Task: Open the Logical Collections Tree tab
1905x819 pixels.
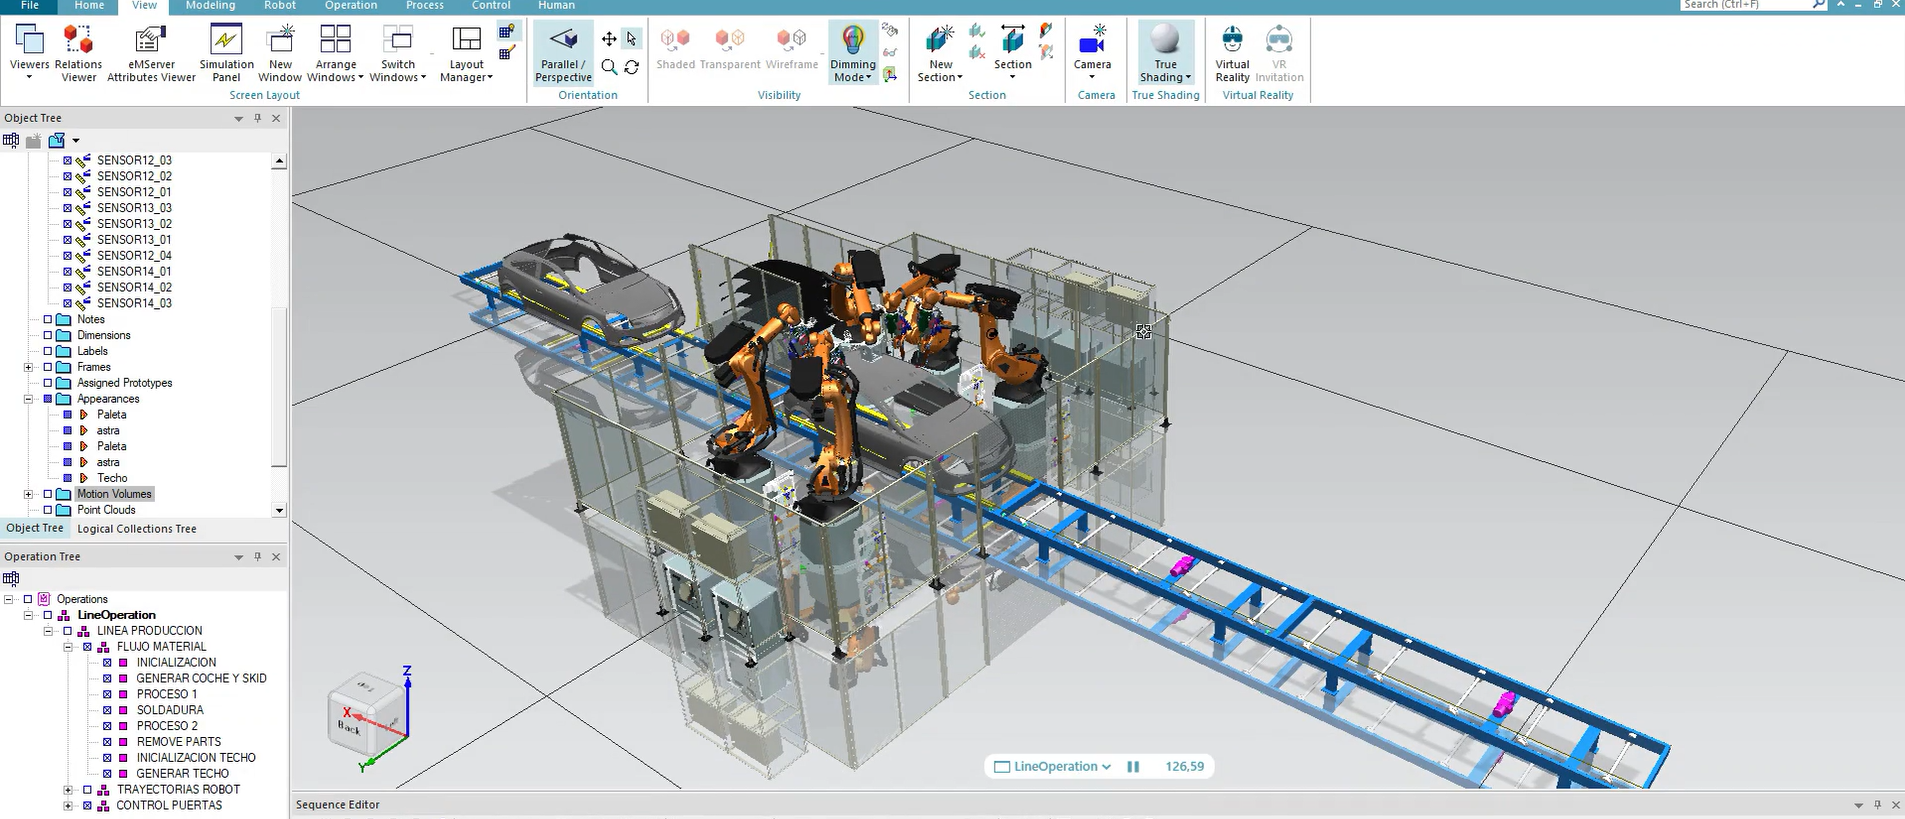Action: pos(137,529)
